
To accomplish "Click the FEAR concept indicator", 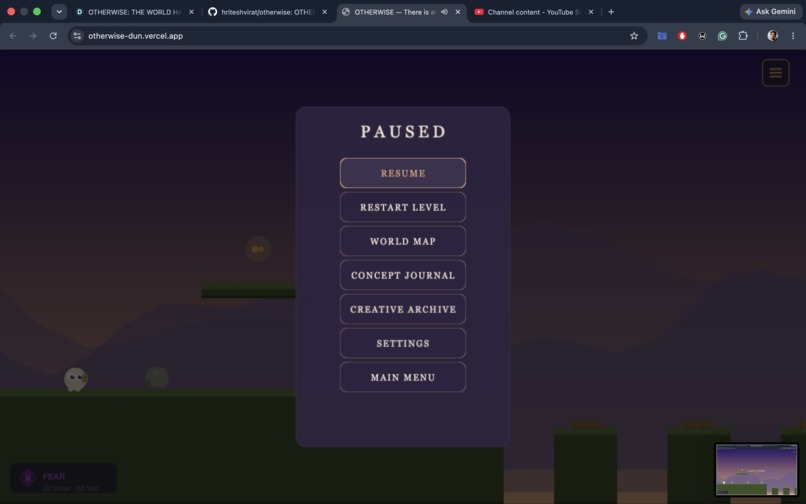I will [x=63, y=478].
